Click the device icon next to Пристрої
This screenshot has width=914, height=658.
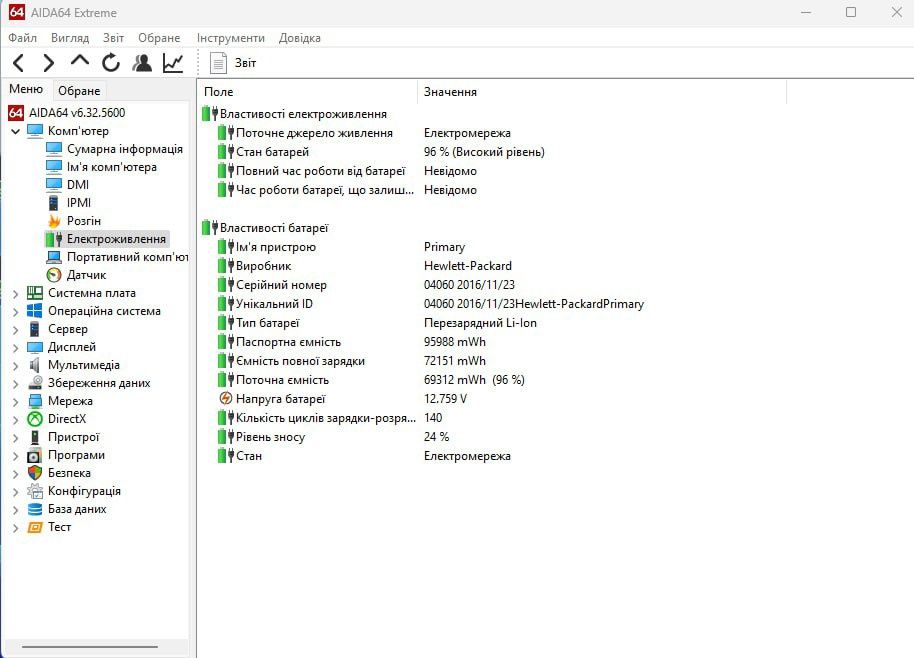[35, 437]
